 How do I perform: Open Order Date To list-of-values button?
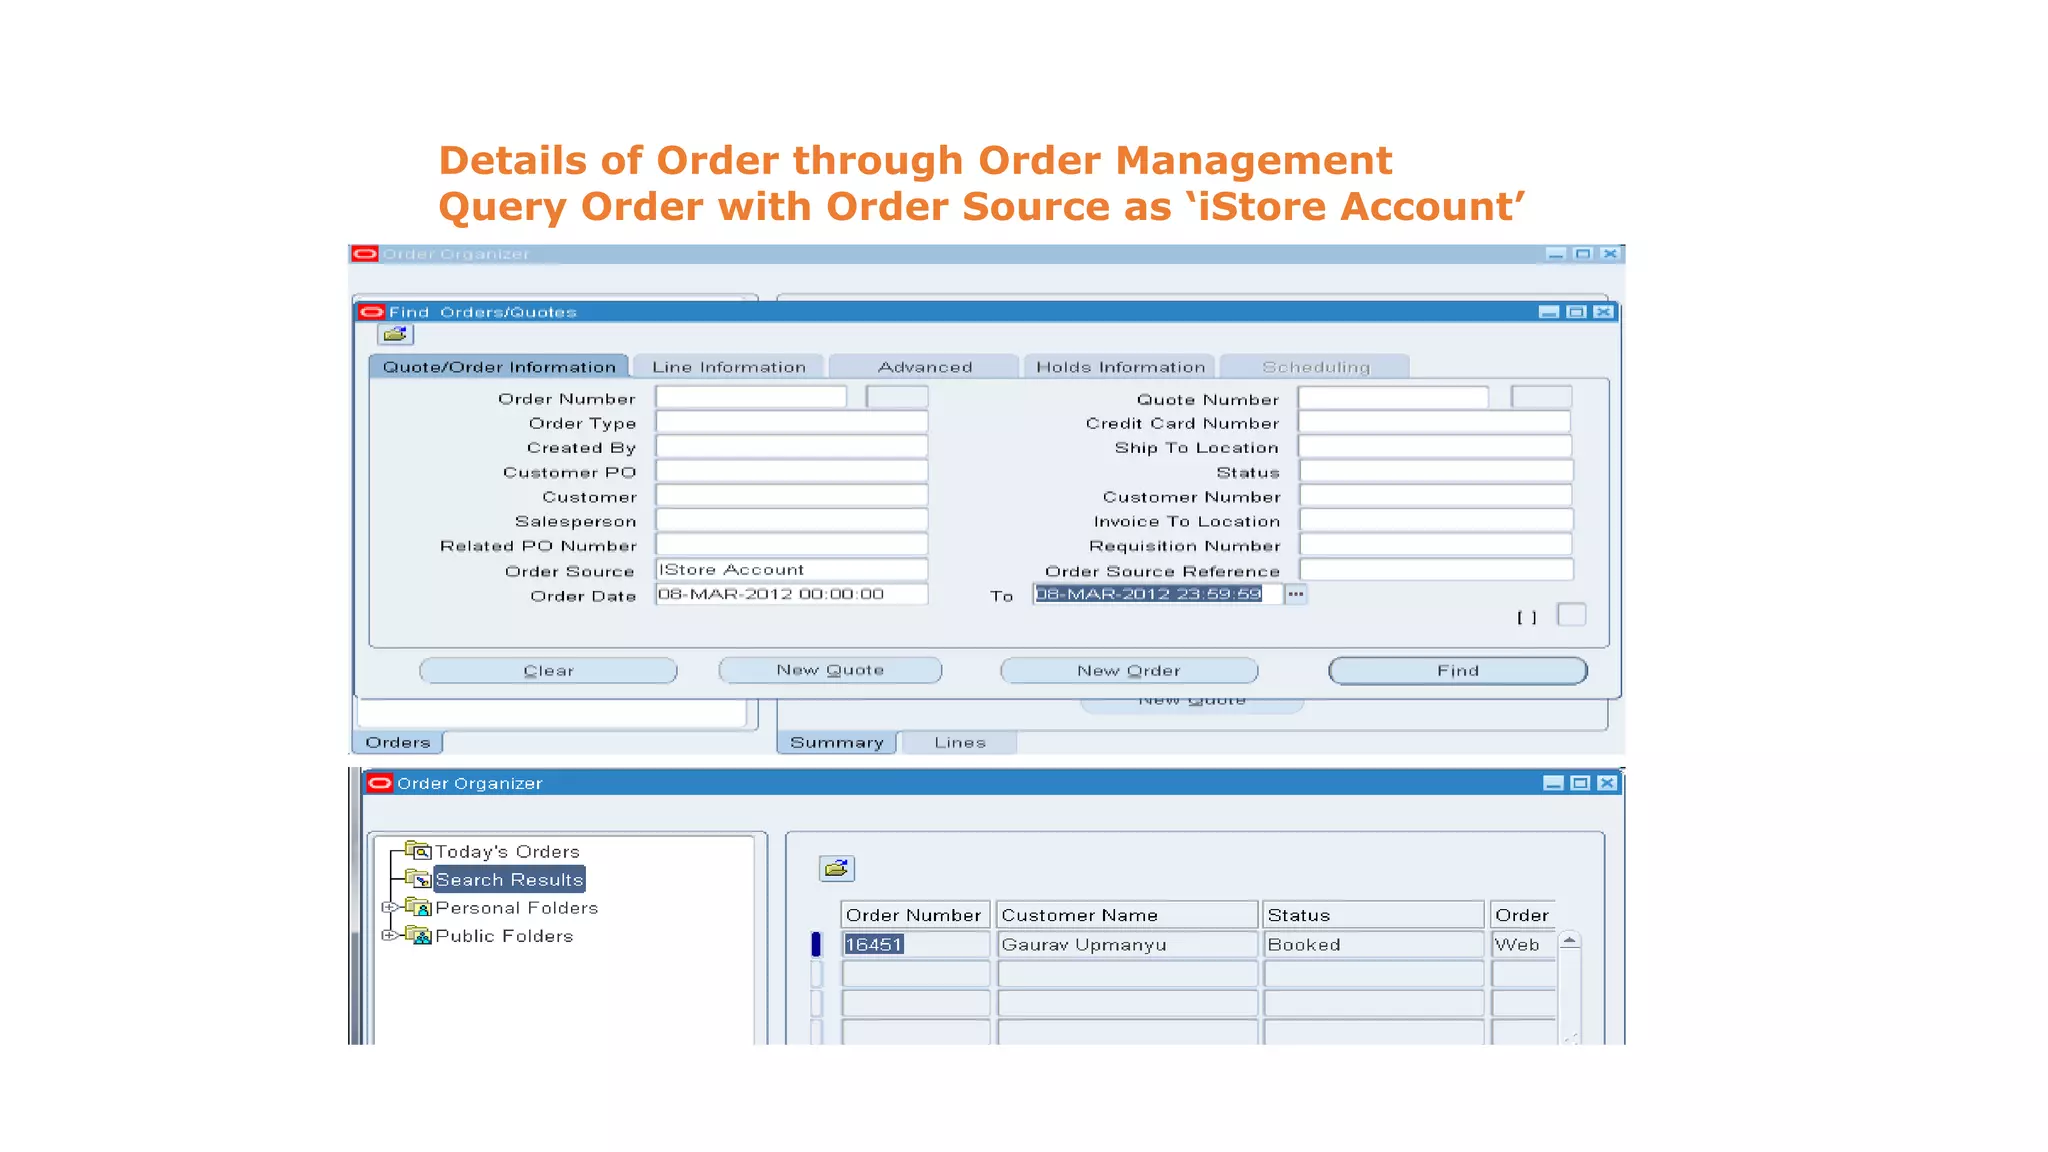pos(1296,594)
